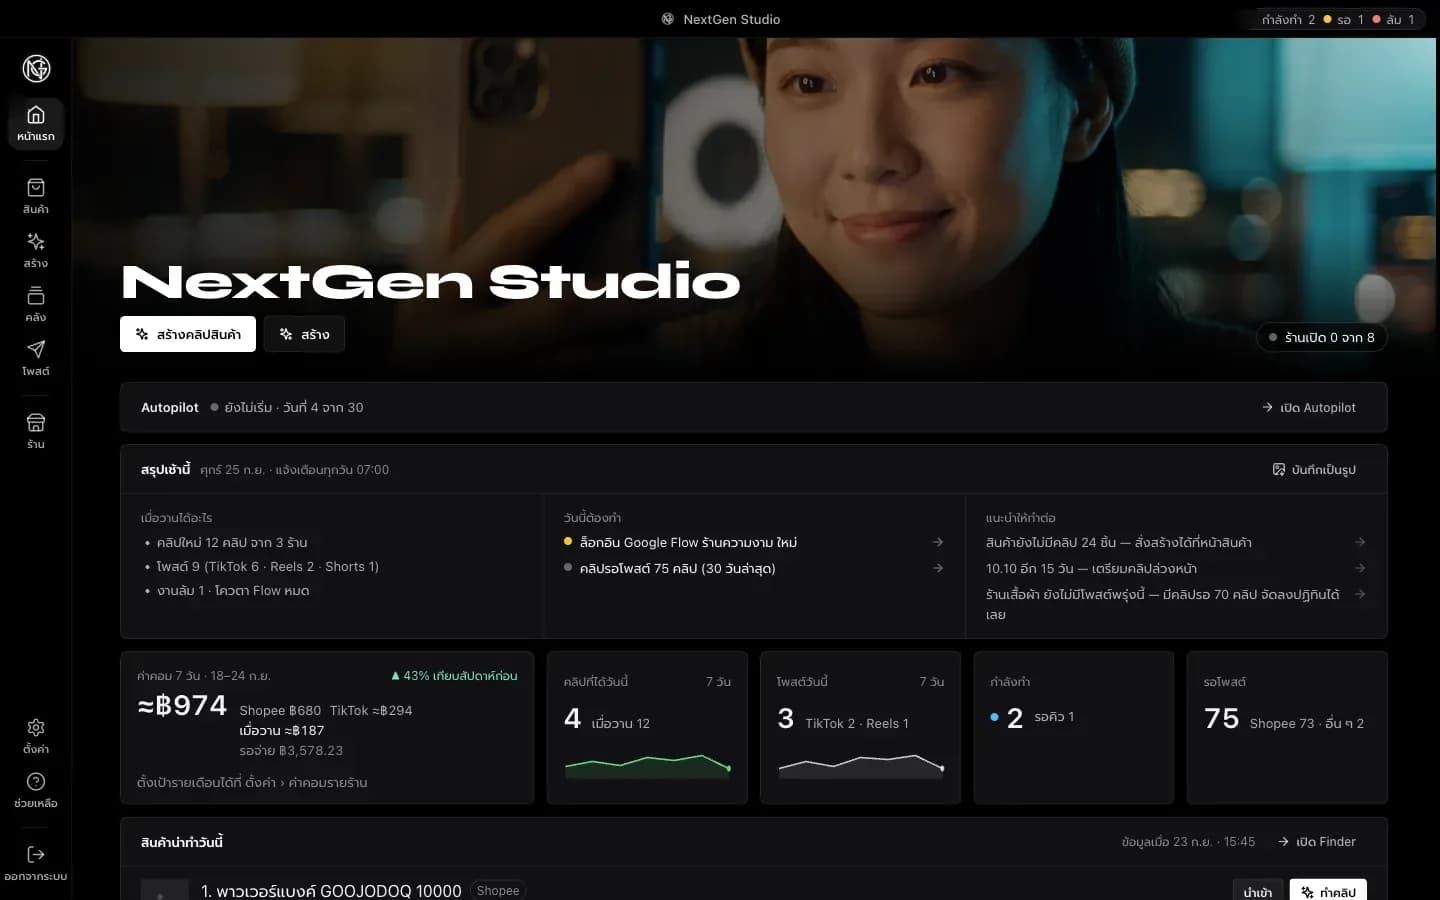The image size is (1440, 900).
Task: Click the green คลิปที่ได้วันนี้ sparkline chart
Action: (647, 766)
